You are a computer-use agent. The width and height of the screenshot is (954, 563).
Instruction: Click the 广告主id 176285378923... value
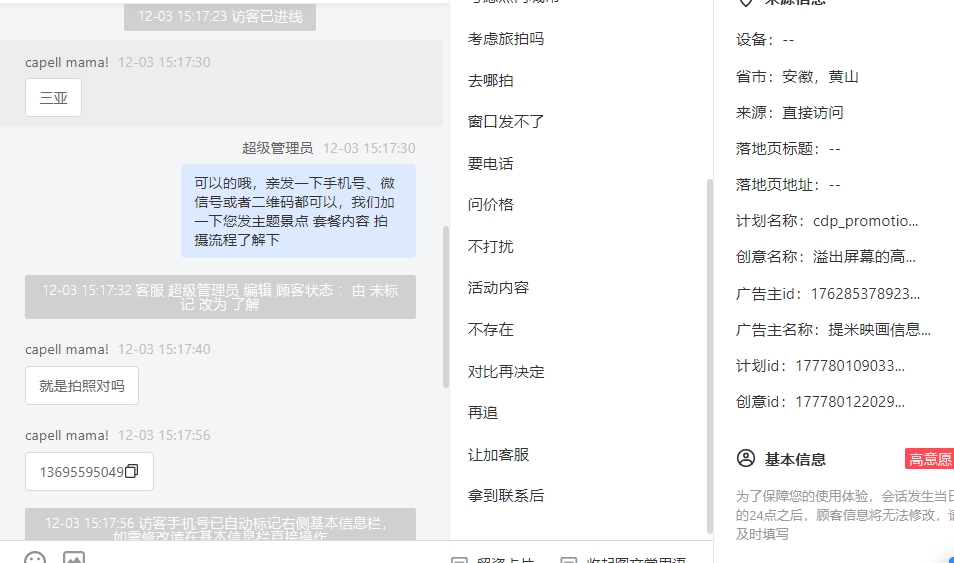(x=865, y=294)
